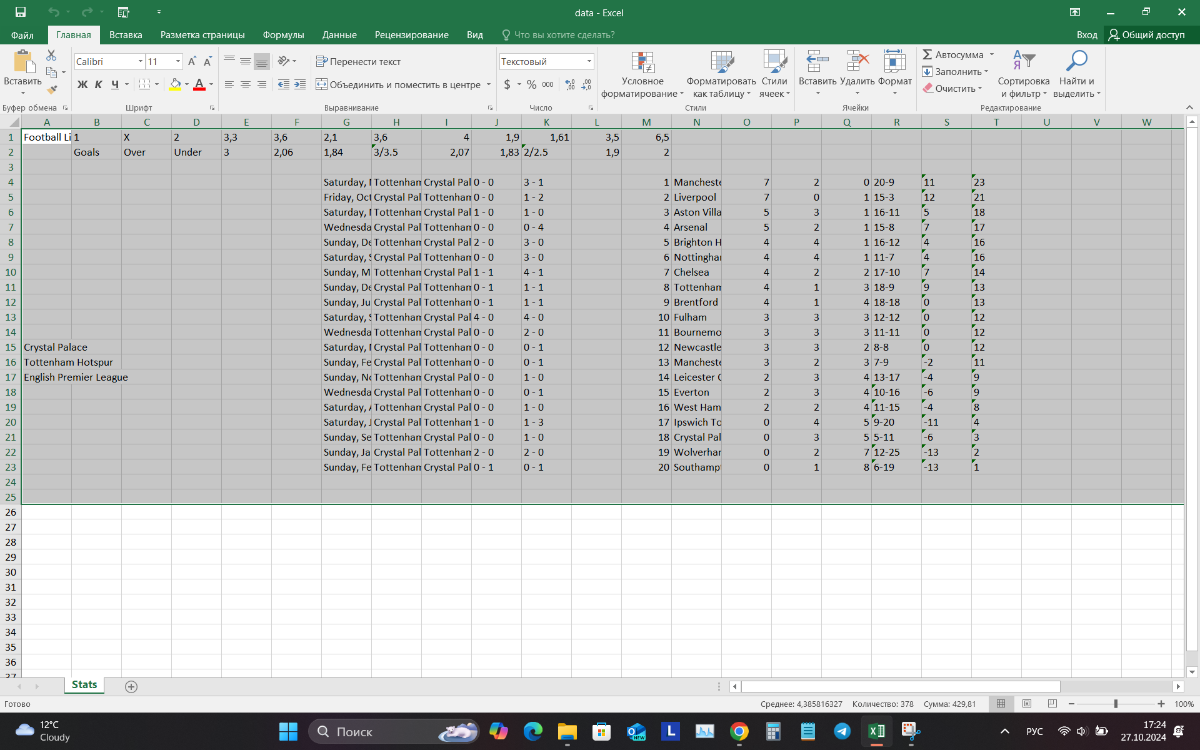Image resolution: width=1200 pixels, height=750 pixels.
Task: Align cell content to the vertical middle
Action: point(245,61)
